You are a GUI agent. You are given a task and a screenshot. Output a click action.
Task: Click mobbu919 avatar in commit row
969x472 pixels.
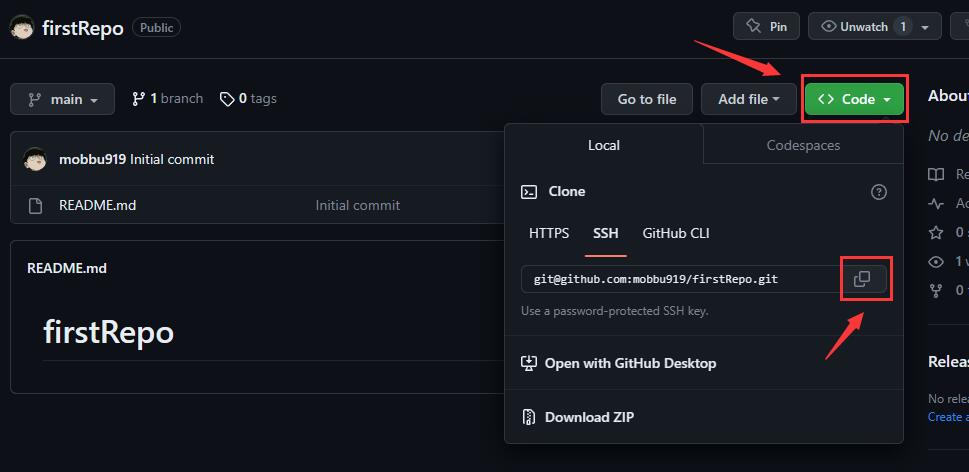point(35,159)
